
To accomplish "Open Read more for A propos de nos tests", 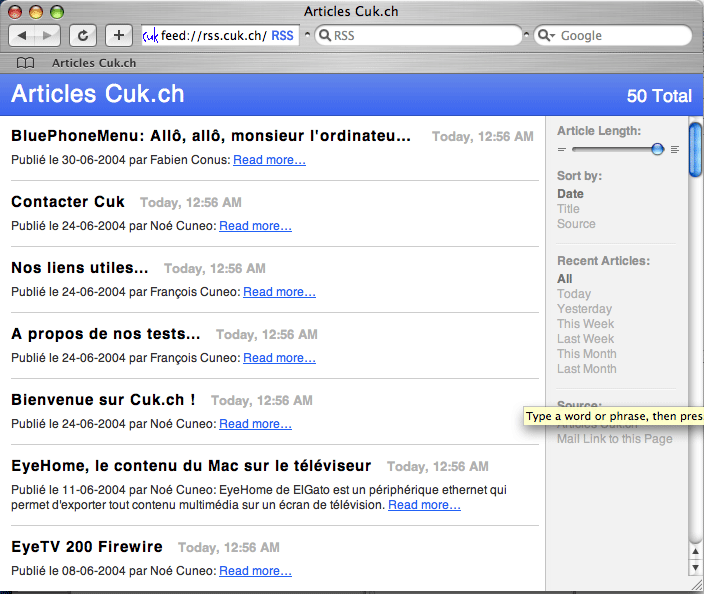I will click(x=279, y=358).
